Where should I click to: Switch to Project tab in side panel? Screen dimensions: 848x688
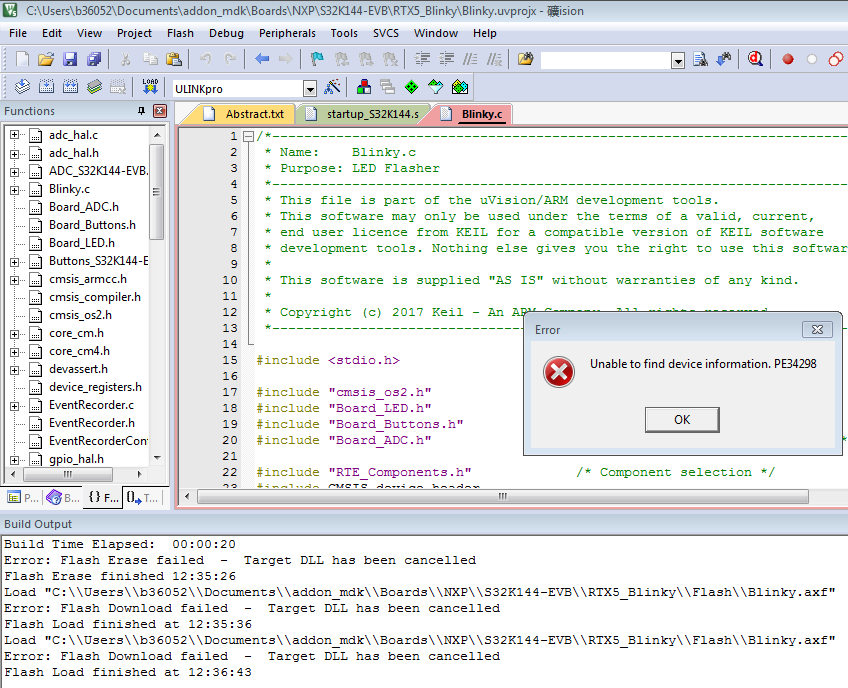[23, 498]
